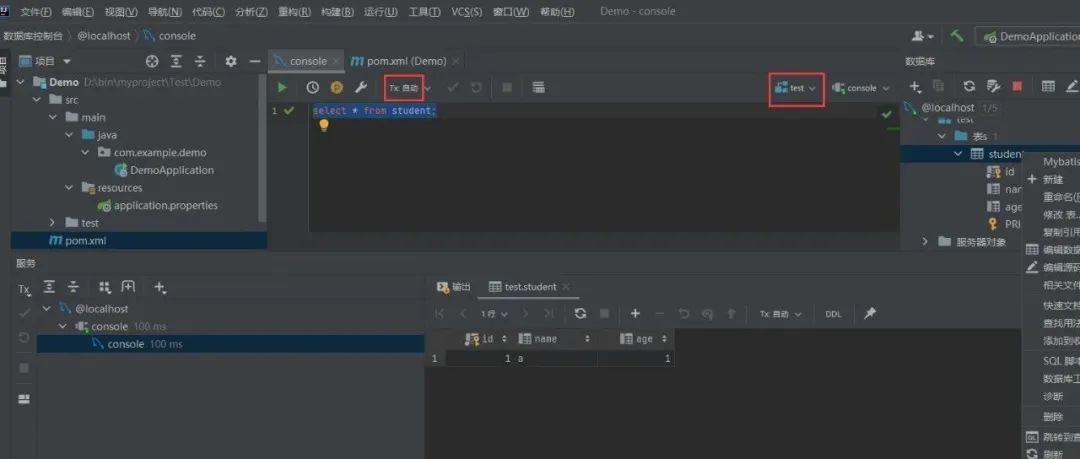
Task: Choose 新建 in the context menu
Action: click(x=1052, y=179)
